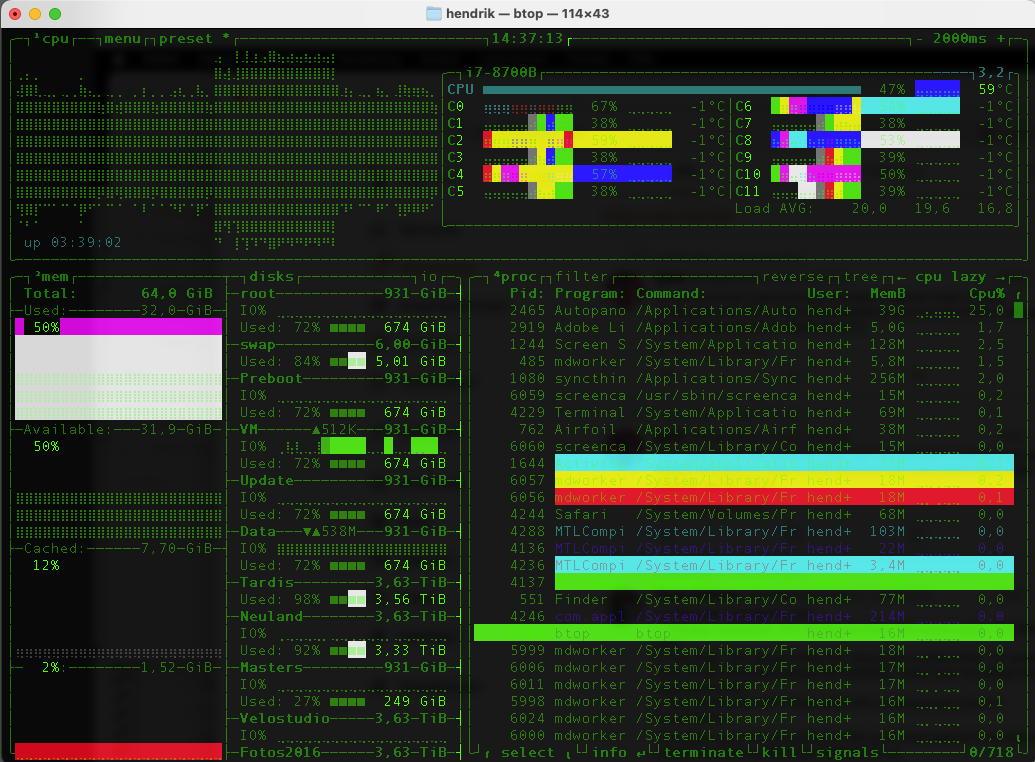
Task: Click signals in the process bottom bar
Action: pyautogui.click(x=848, y=752)
